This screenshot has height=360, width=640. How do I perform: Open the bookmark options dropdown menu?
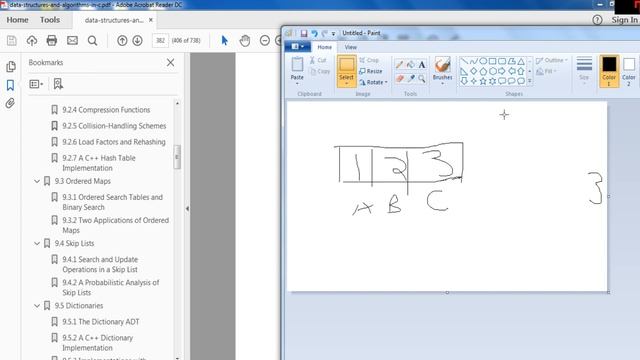[x=36, y=84]
